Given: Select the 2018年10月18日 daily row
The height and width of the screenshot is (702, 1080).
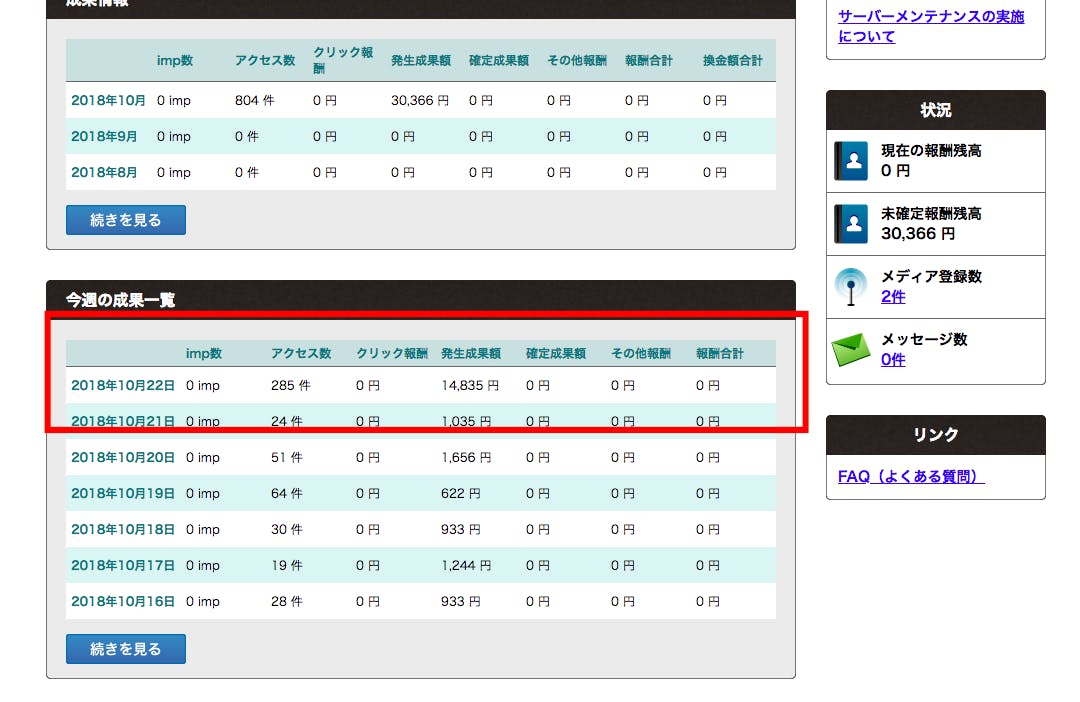Looking at the screenshot, I should pyautogui.click(x=122, y=530).
